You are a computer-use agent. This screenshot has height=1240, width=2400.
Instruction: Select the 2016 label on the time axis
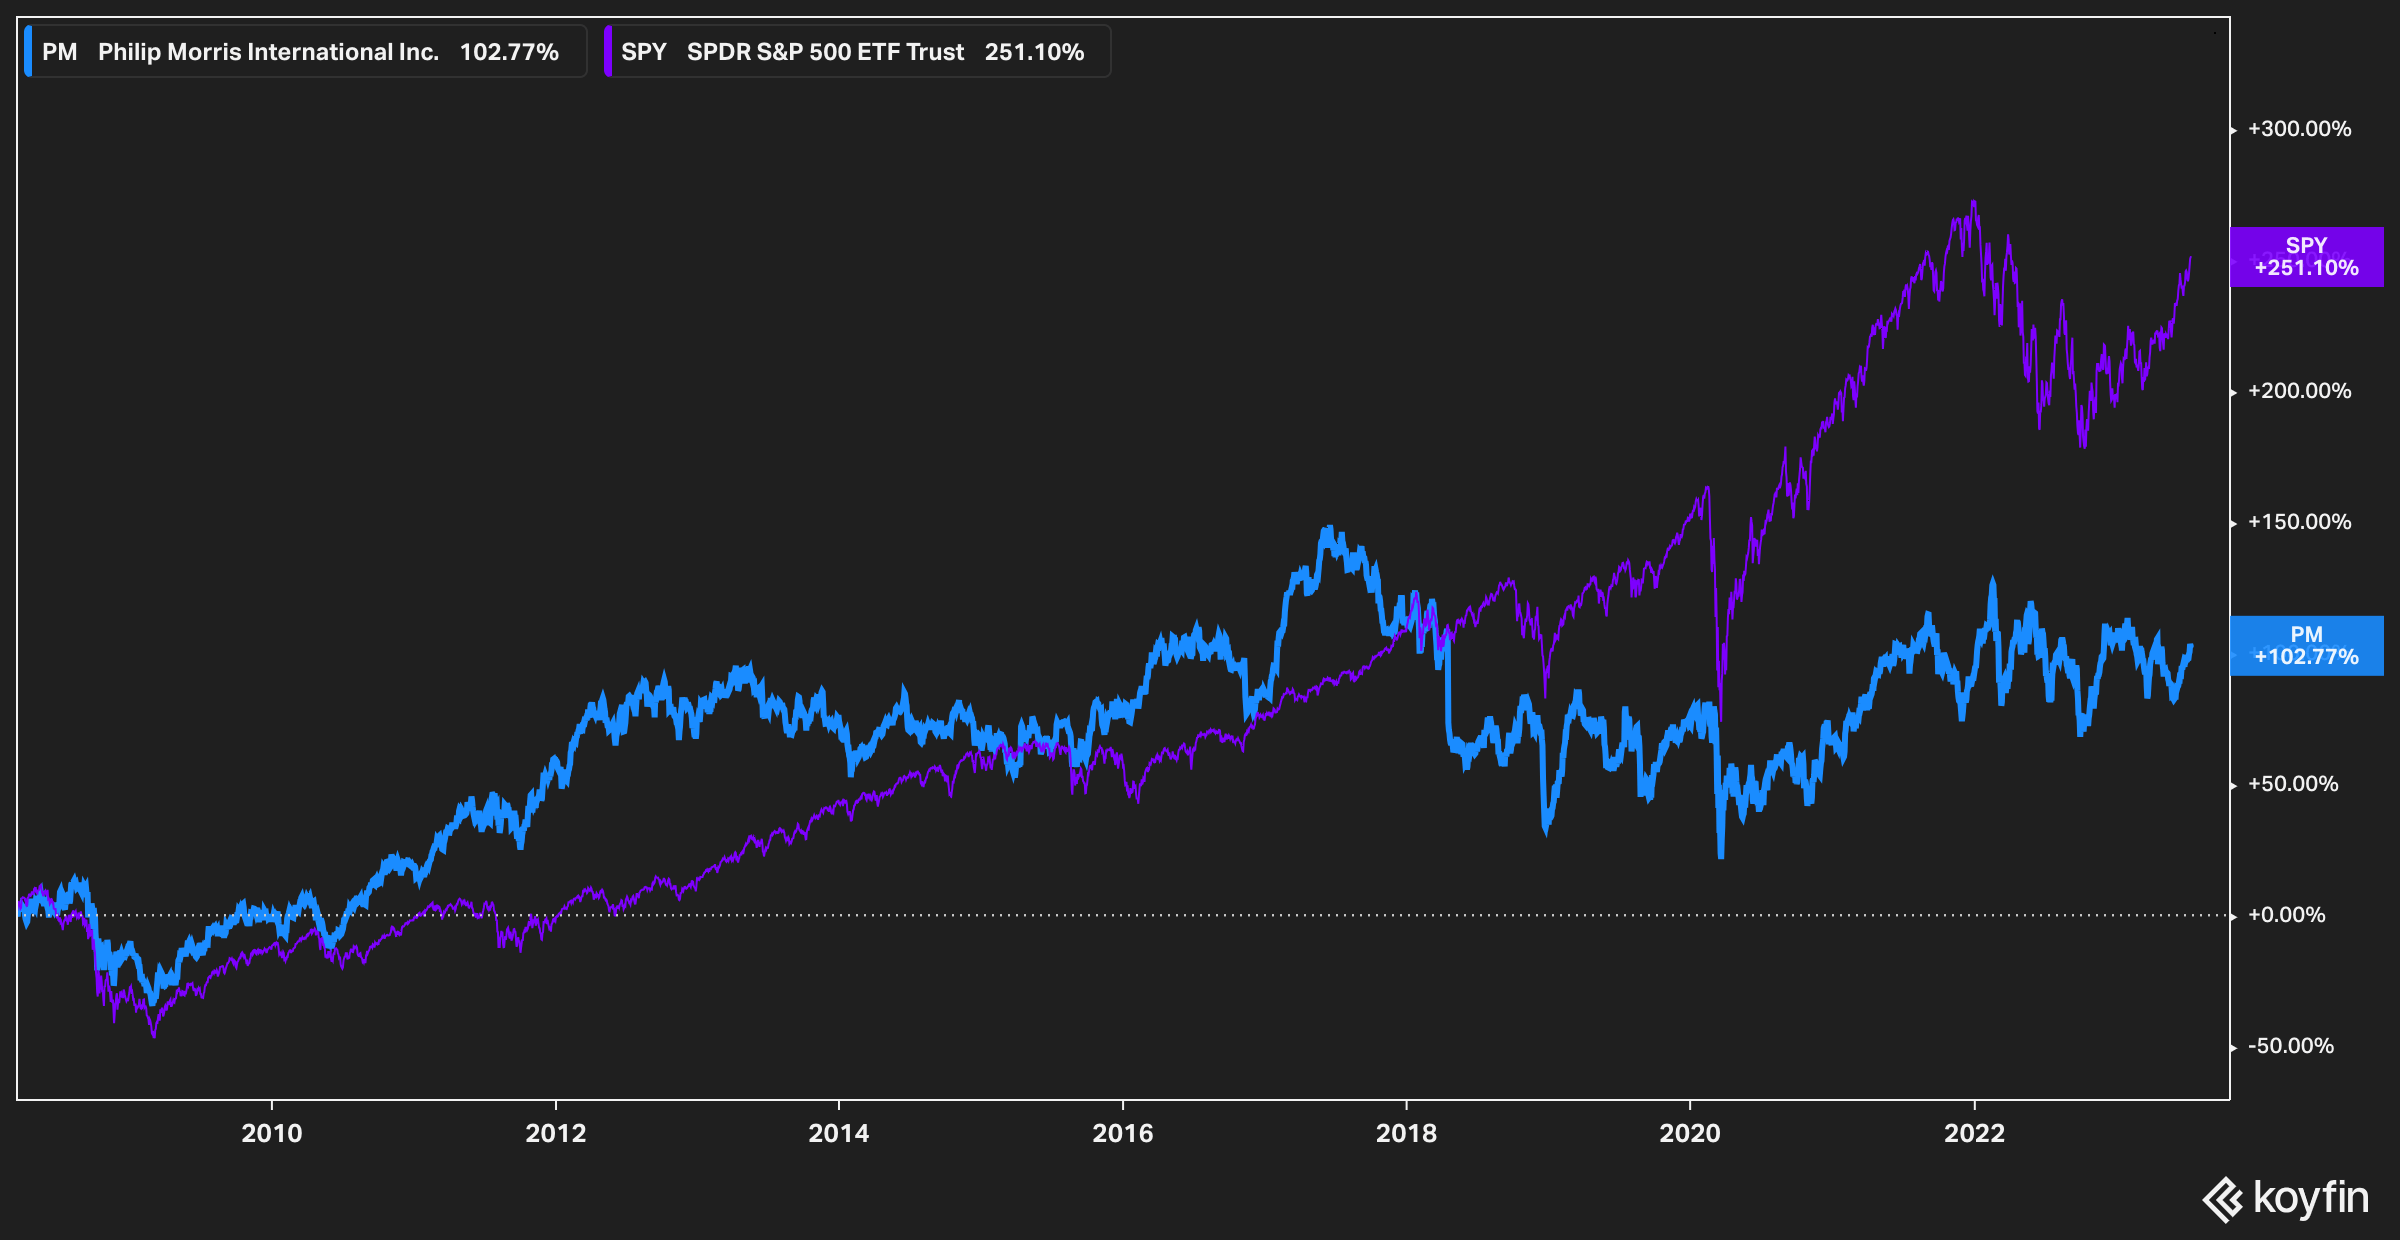coord(1124,1135)
